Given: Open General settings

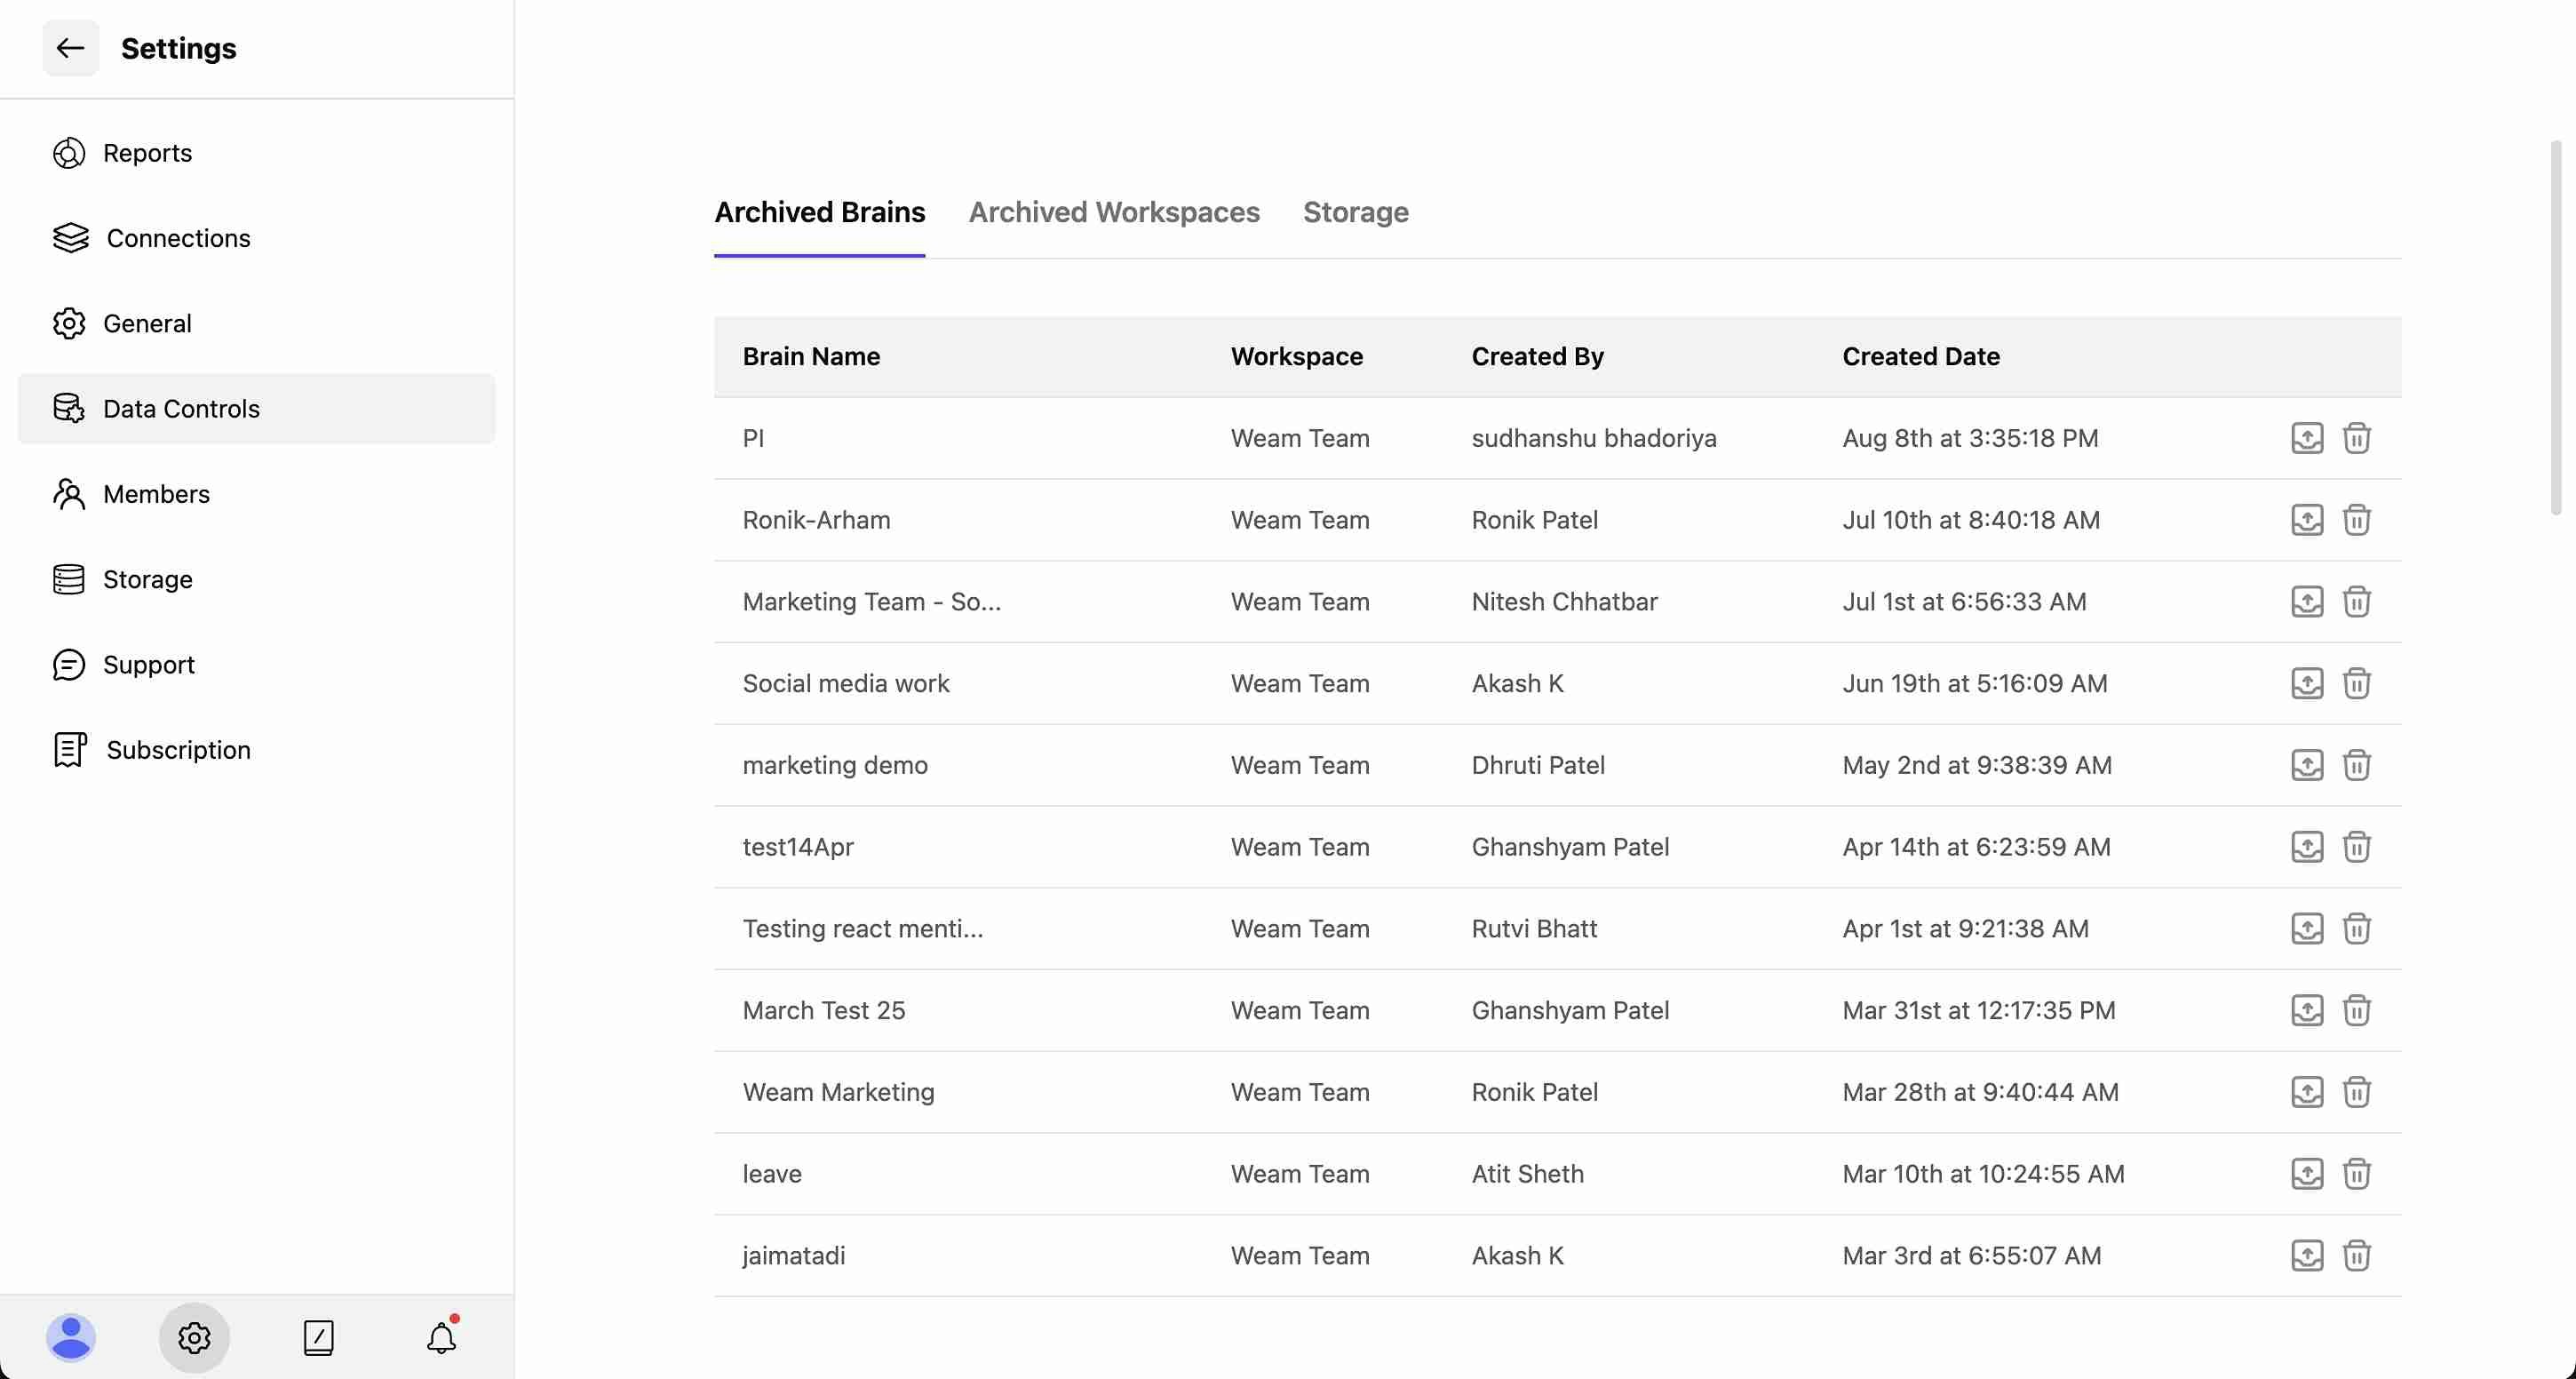Looking at the screenshot, I should 256,323.
